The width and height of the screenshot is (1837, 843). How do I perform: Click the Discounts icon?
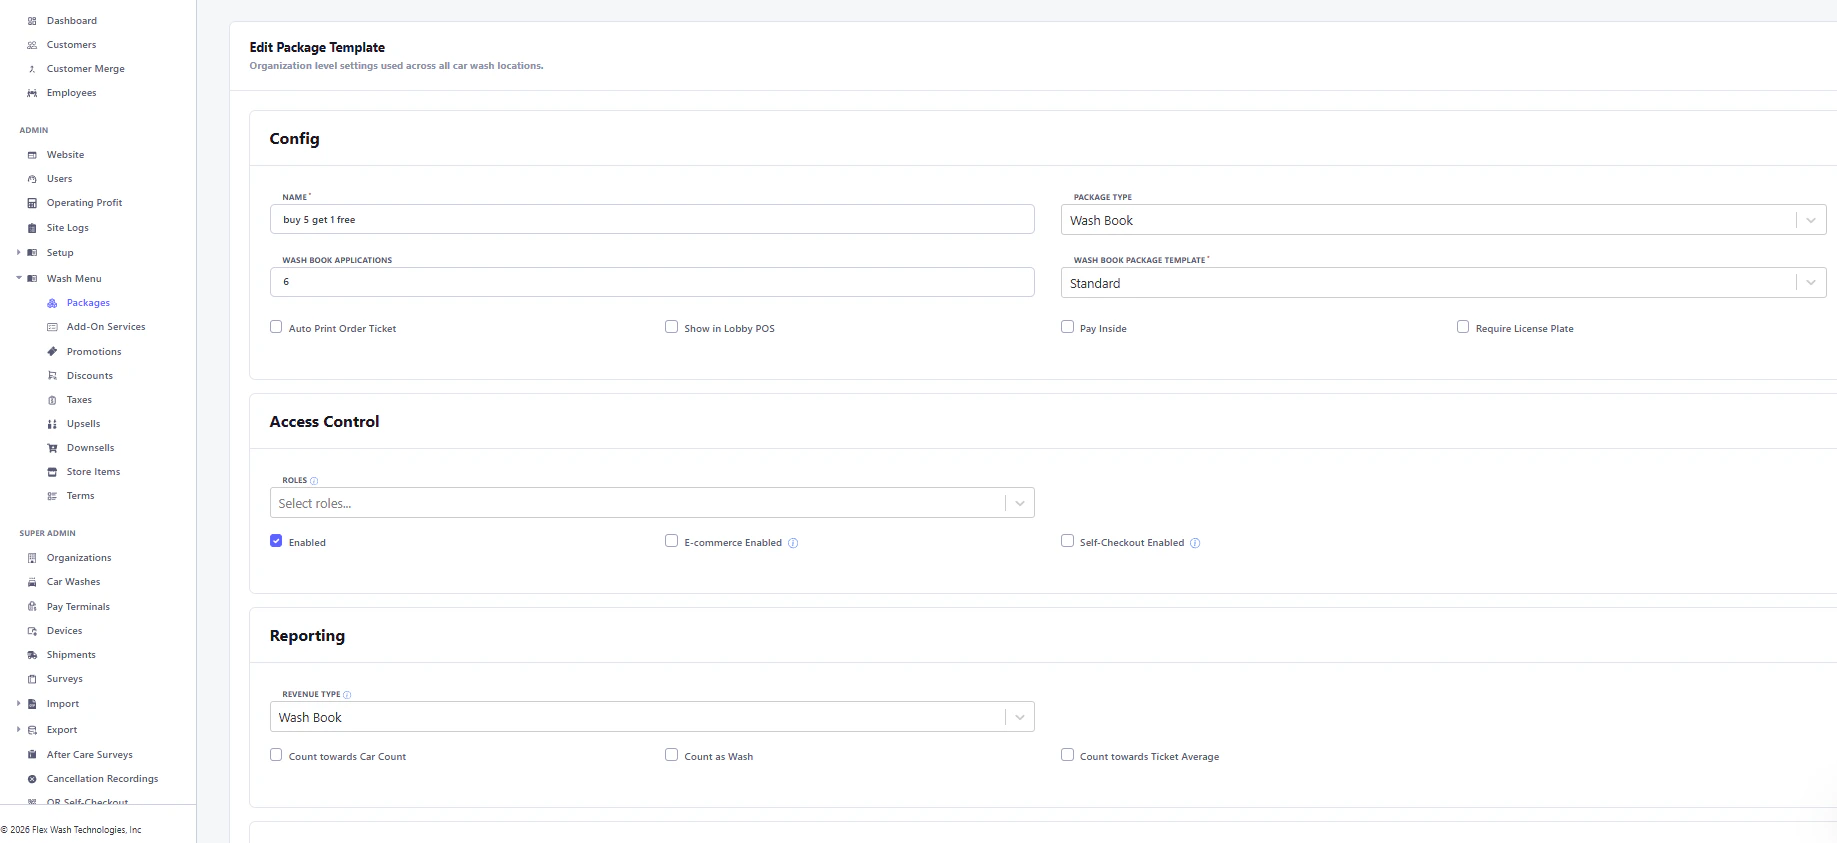click(x=52, y=376)
